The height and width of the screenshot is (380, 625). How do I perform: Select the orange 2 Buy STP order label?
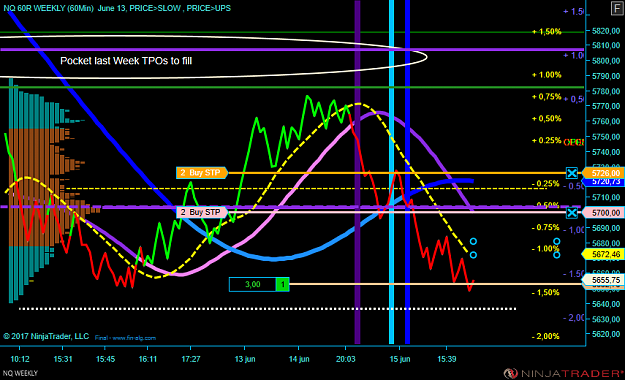click(202, 173)
